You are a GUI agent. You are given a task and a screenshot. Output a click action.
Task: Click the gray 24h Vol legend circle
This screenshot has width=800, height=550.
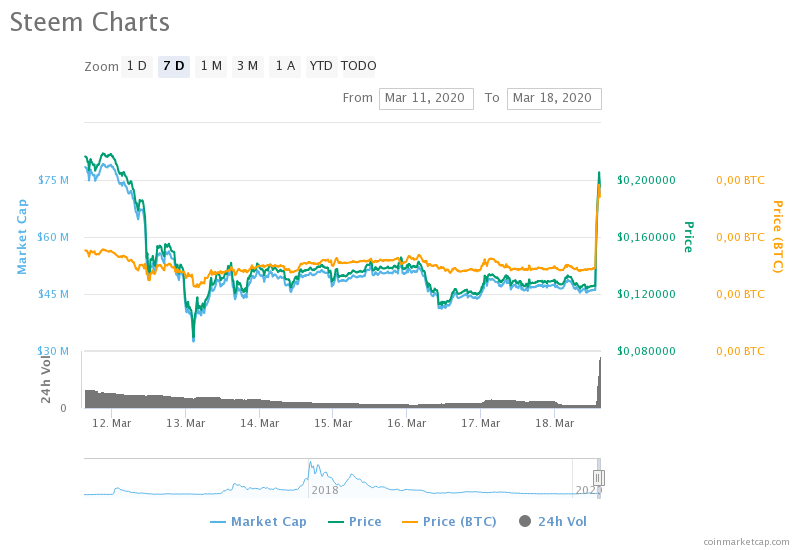tap(524, 521)
